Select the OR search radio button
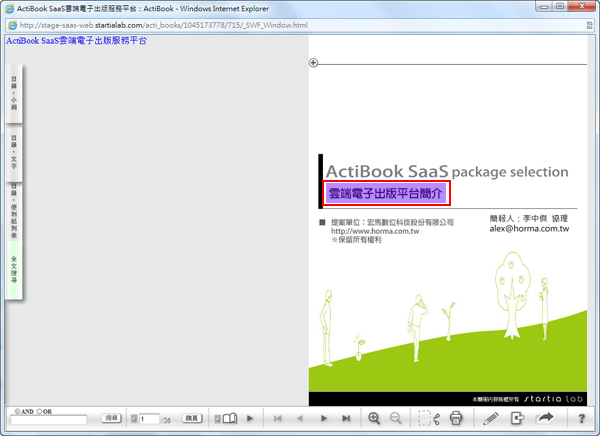600x436 pixels. pos(39,411)
